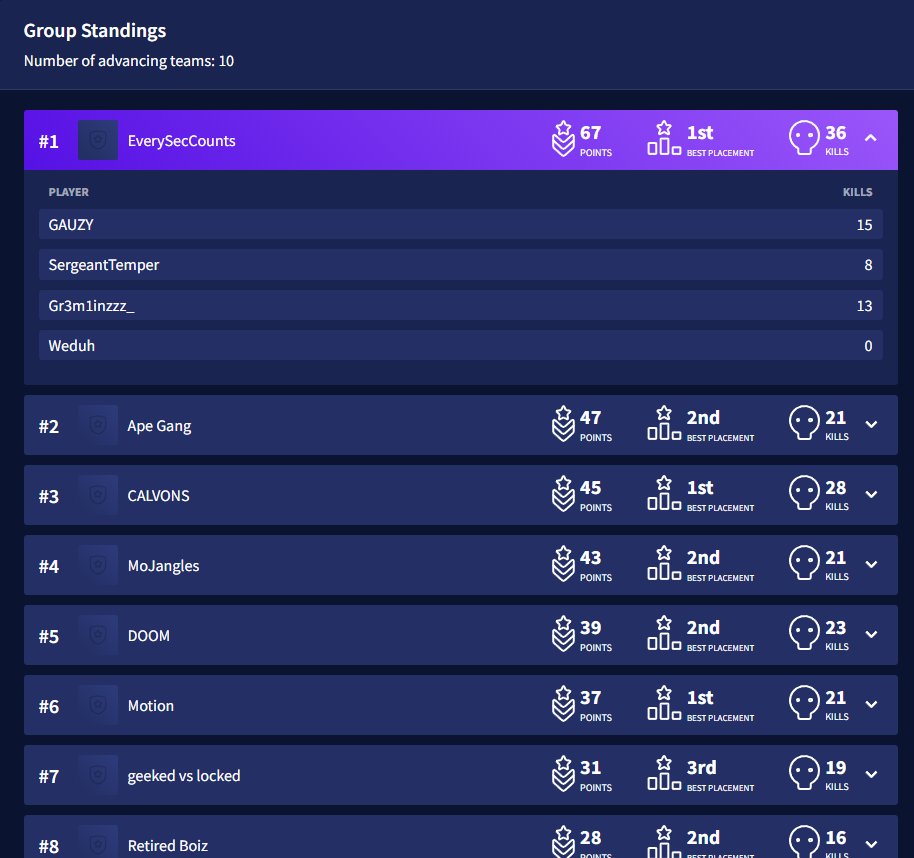
Task: Click the KILLS column header
Action: pyautogui.click(x=857, y=192)
